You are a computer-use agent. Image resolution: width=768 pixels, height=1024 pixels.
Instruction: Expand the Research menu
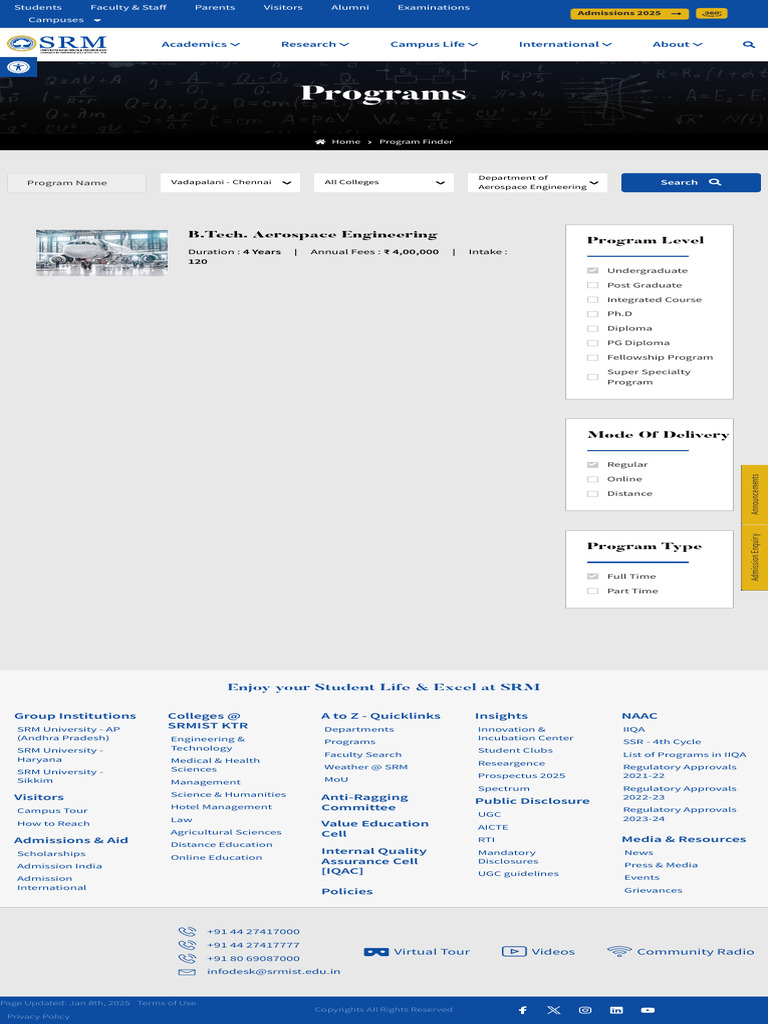coord(315,44)
